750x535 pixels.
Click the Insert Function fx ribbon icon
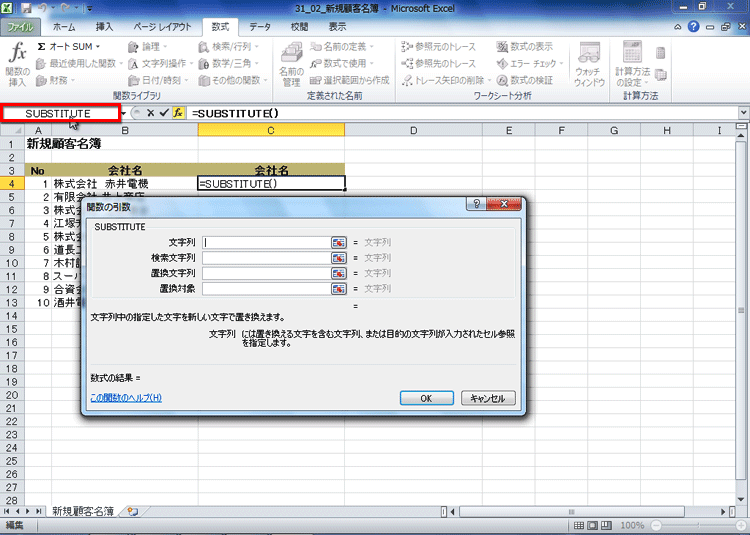pos(18,64)
